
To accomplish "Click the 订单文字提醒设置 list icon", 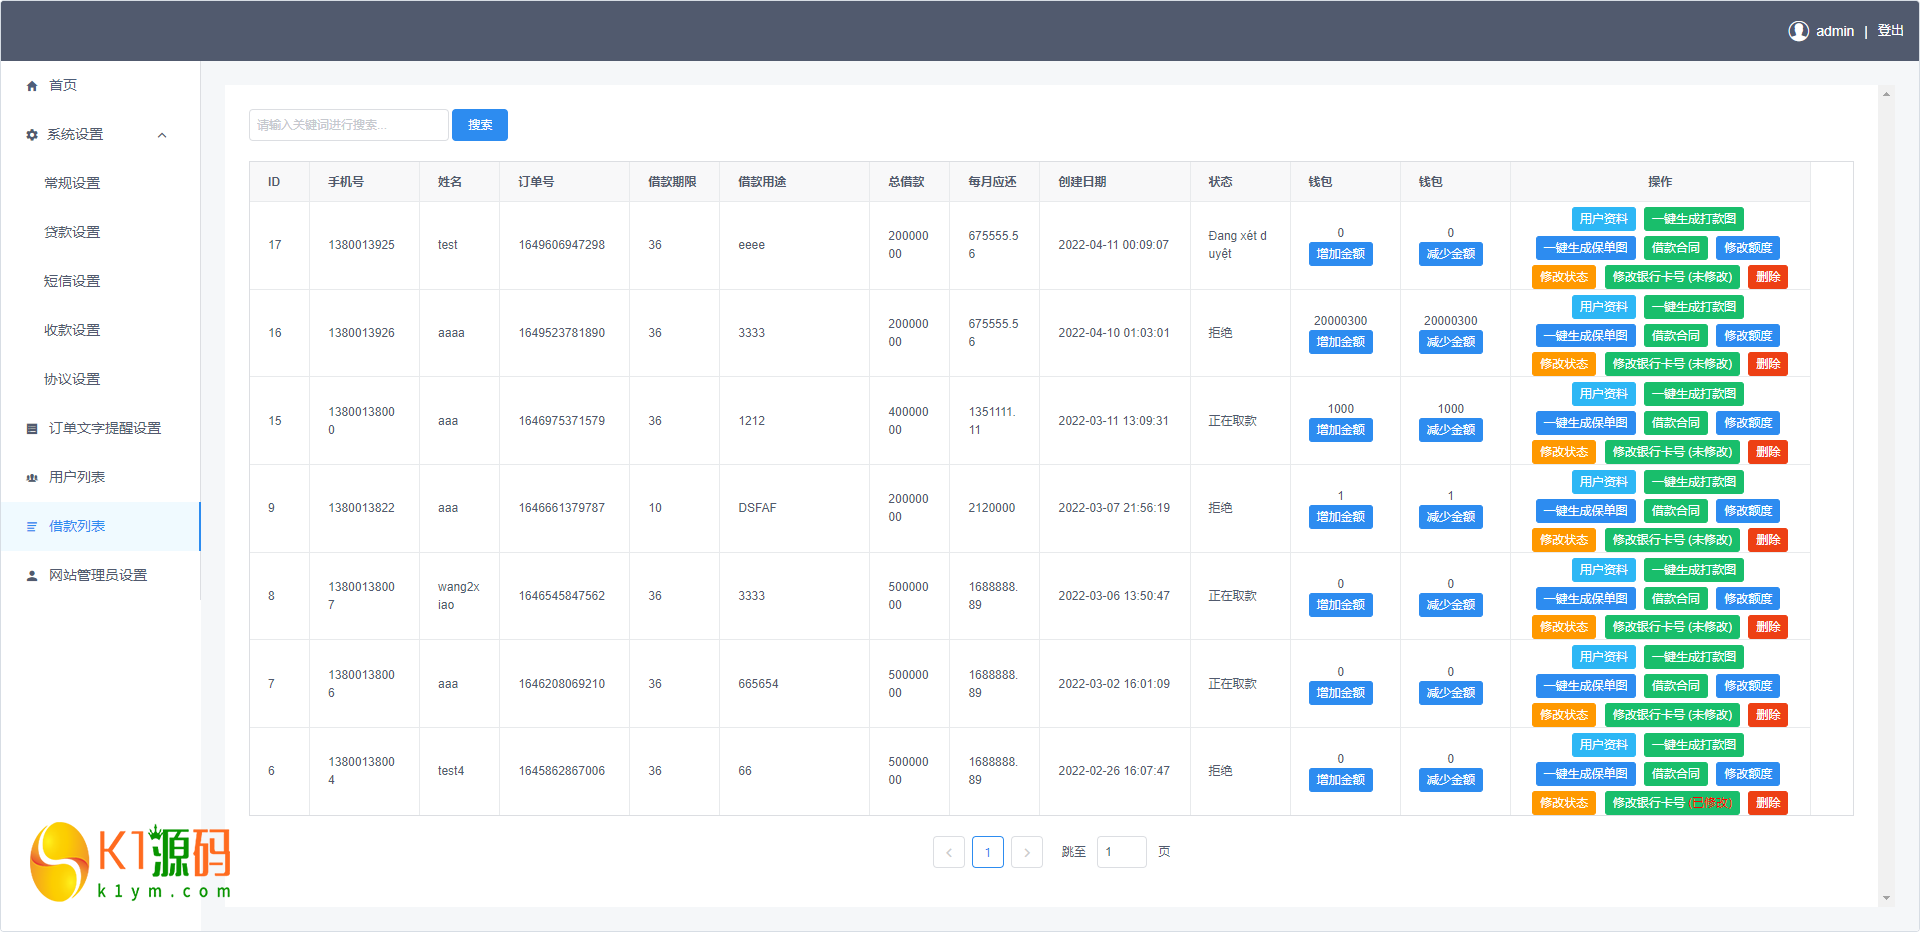I will point(32,429).
